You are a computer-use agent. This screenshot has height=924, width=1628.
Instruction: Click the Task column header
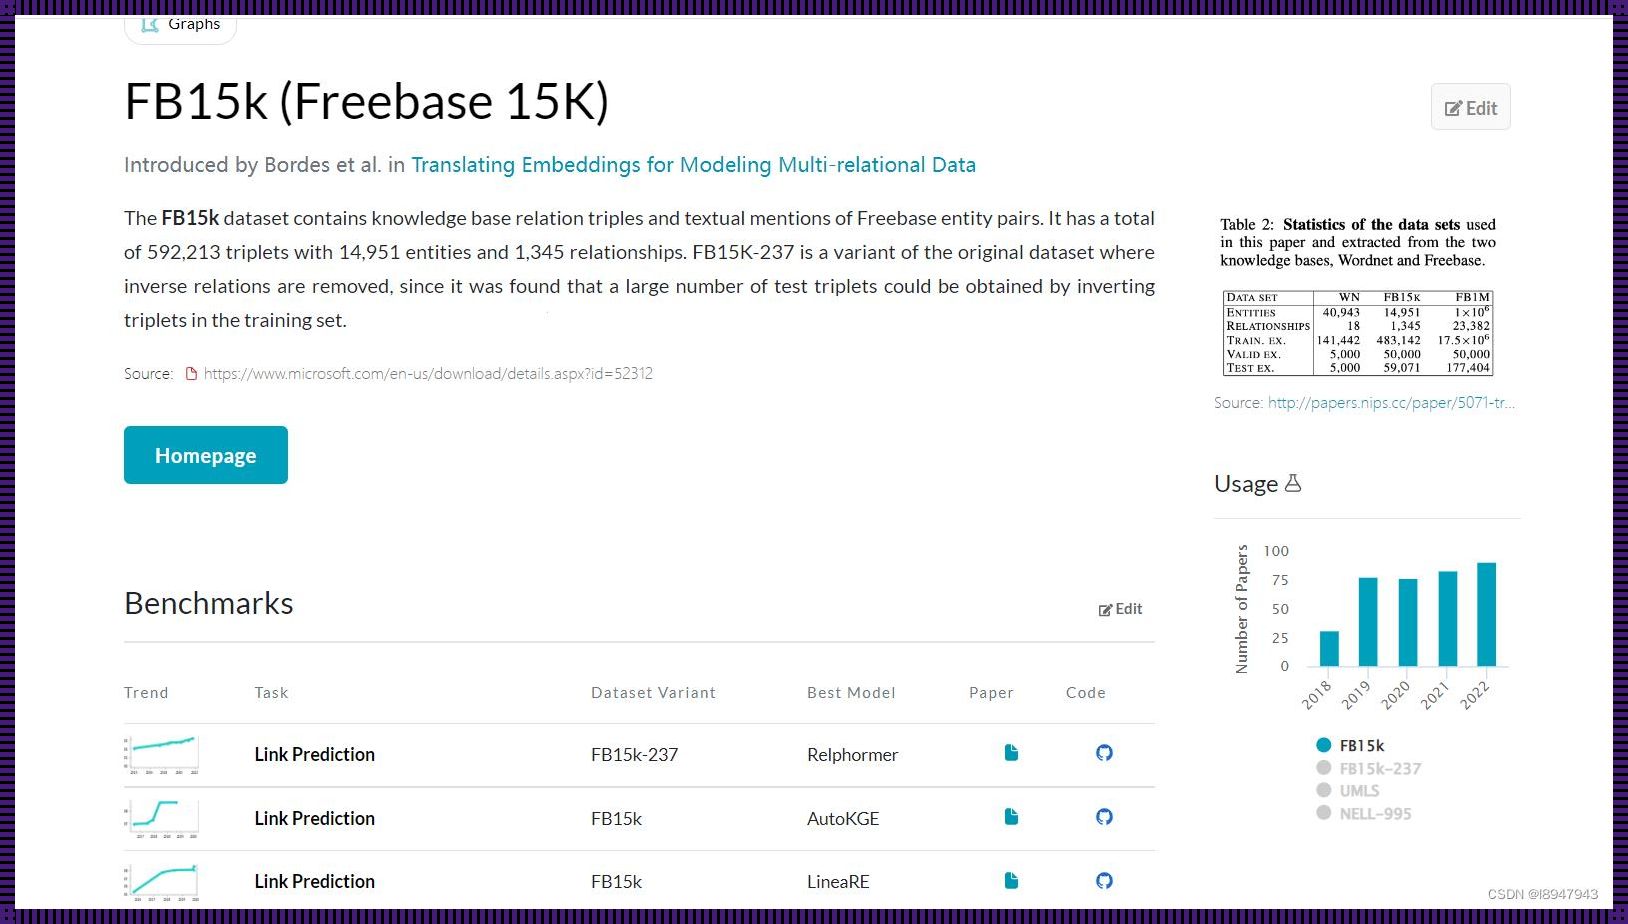(x=271, y=693)
